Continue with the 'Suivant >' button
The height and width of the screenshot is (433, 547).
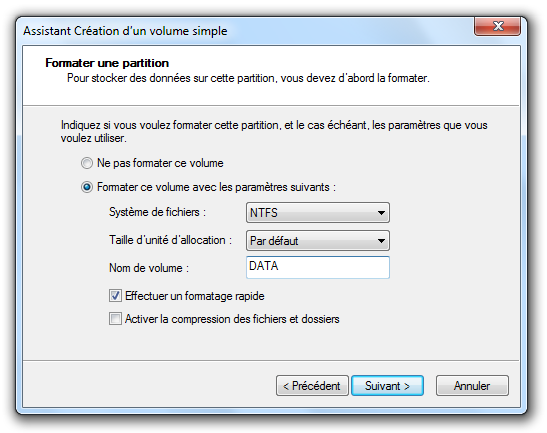[x=388, y=386]
